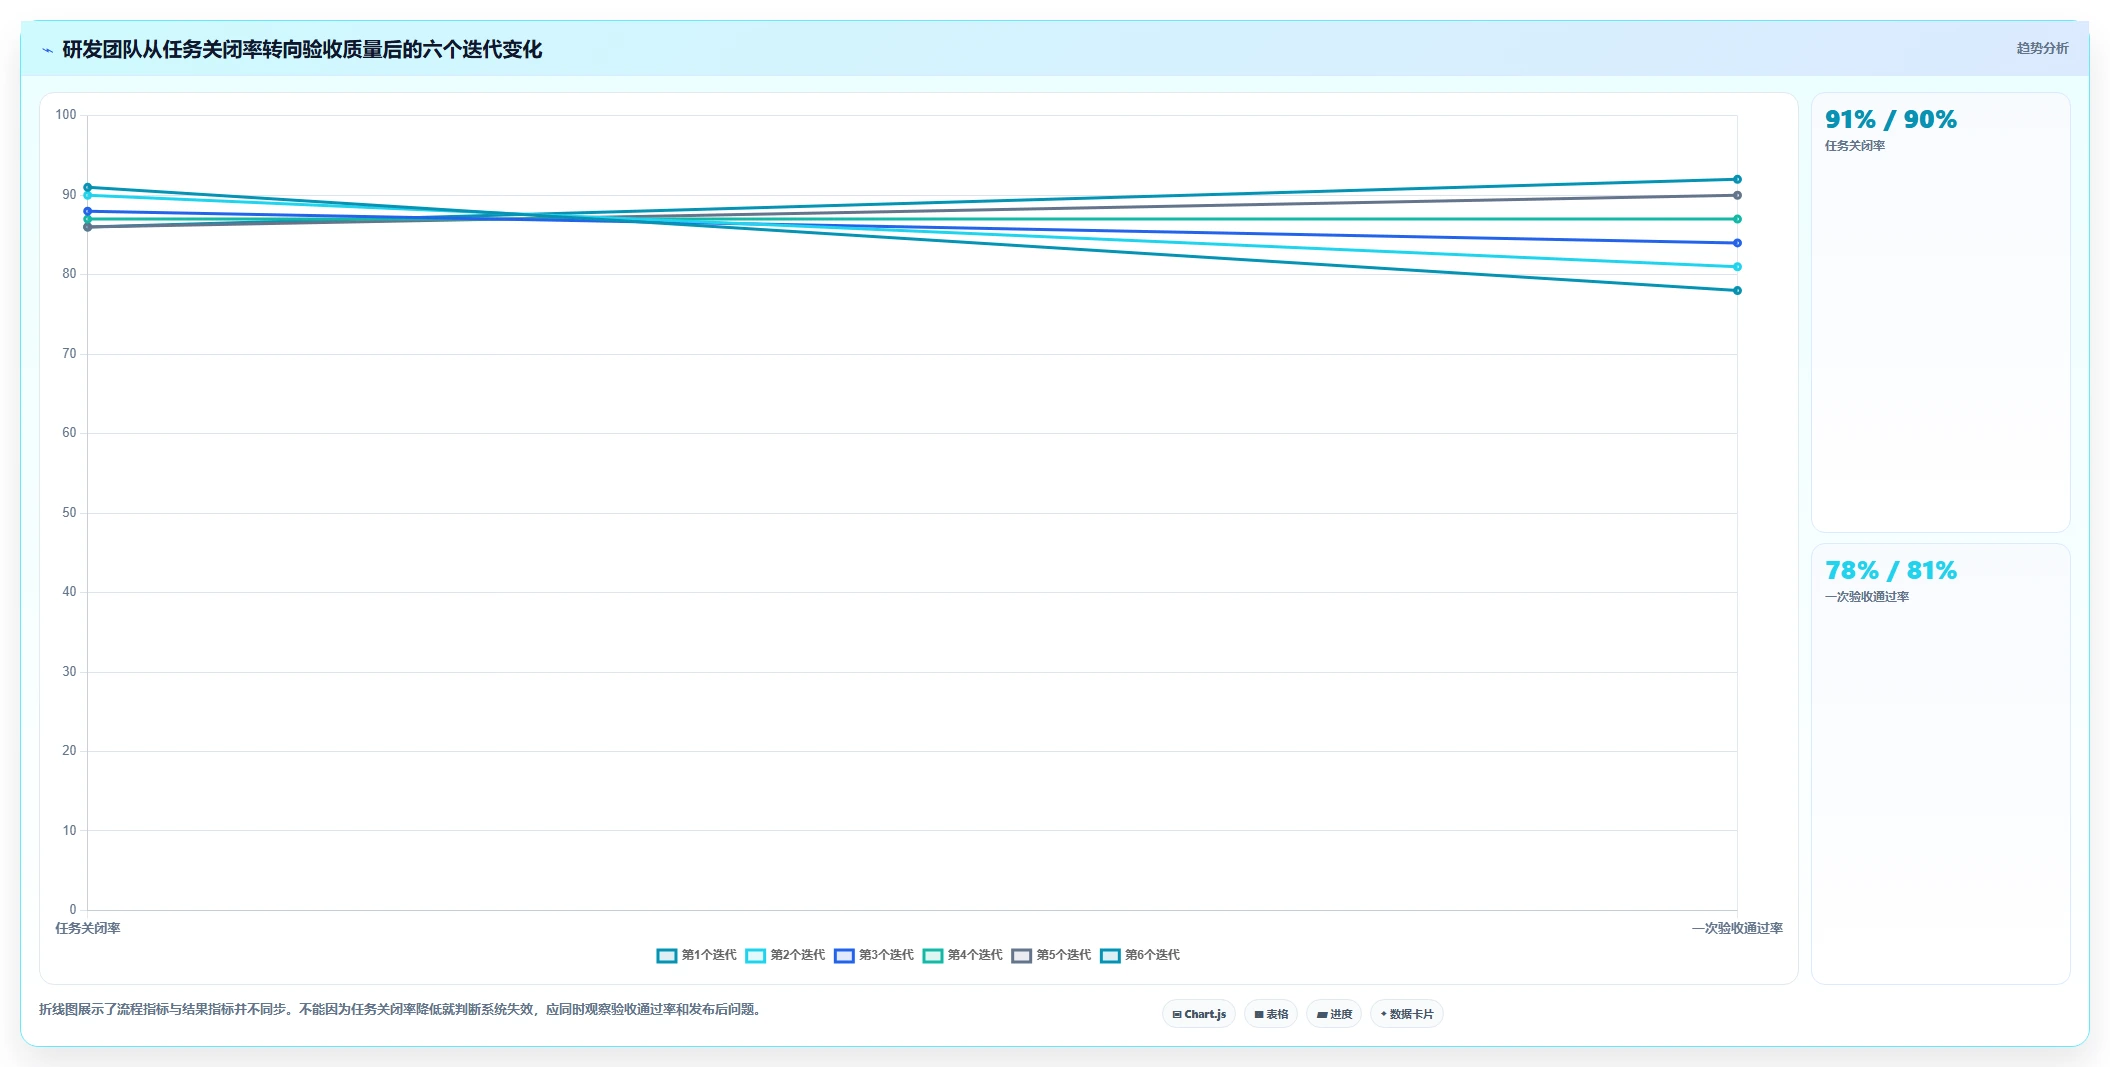The width and height of the screenshot is (2110, 1067).
Task: Click the gray 90 endpoint at 一次验收通过率
Action: [1737, 195]
